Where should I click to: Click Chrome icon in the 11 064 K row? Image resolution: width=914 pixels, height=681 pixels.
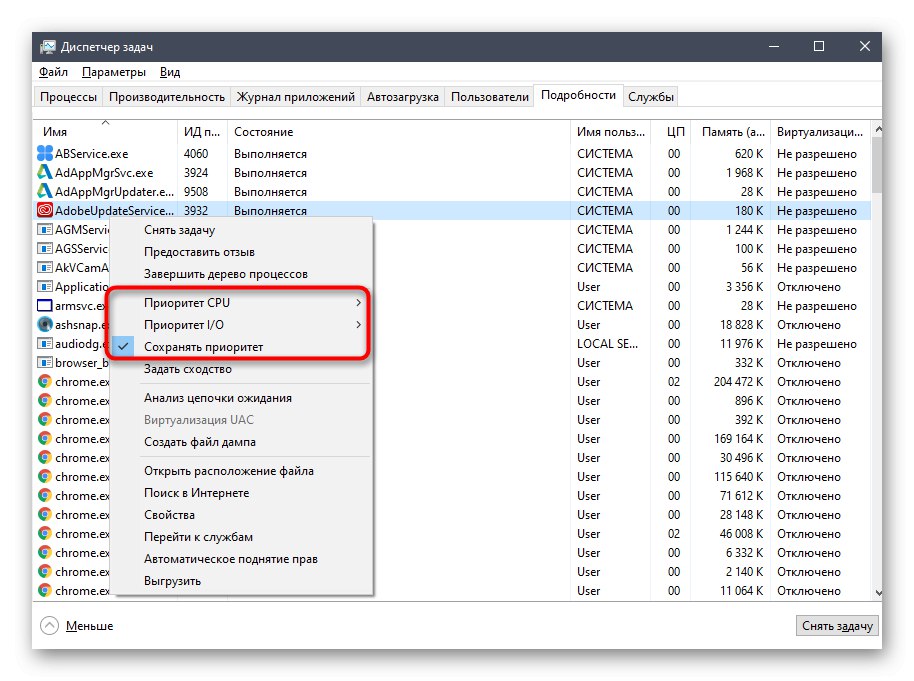click(45, 590)
